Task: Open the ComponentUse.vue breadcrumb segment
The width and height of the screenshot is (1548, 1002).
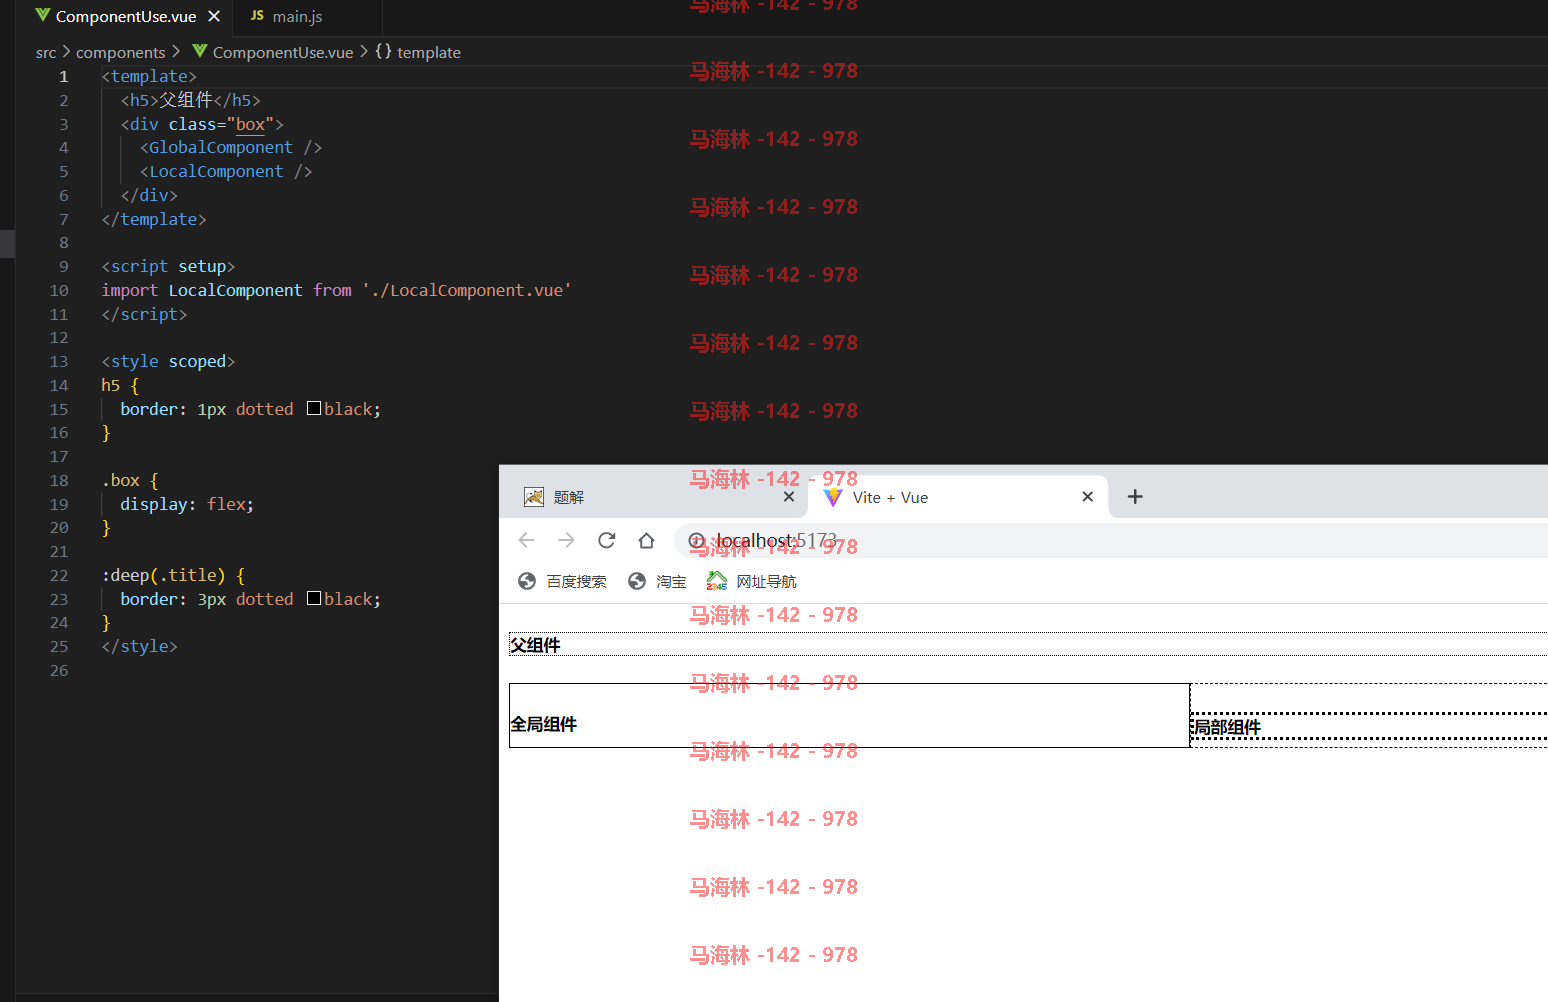Action: [283, 52]
